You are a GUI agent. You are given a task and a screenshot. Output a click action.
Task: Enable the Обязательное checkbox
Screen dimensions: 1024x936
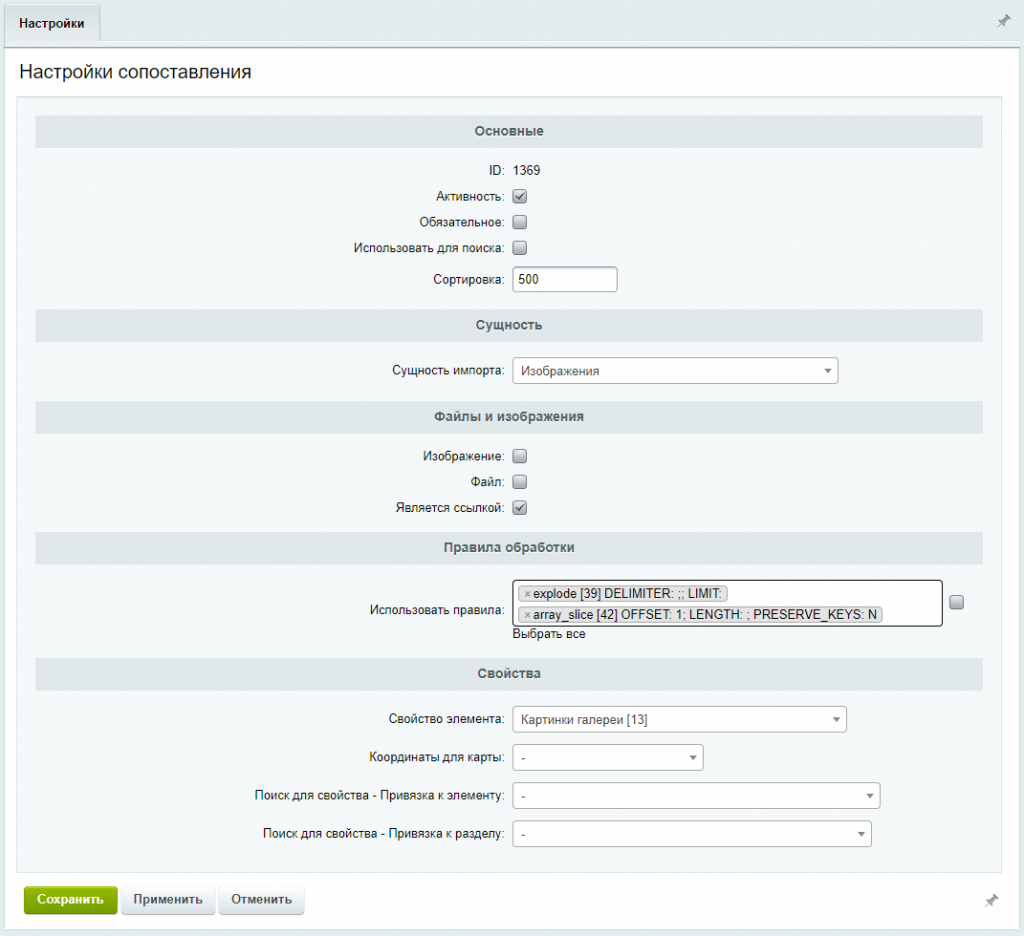click(520, 222)
